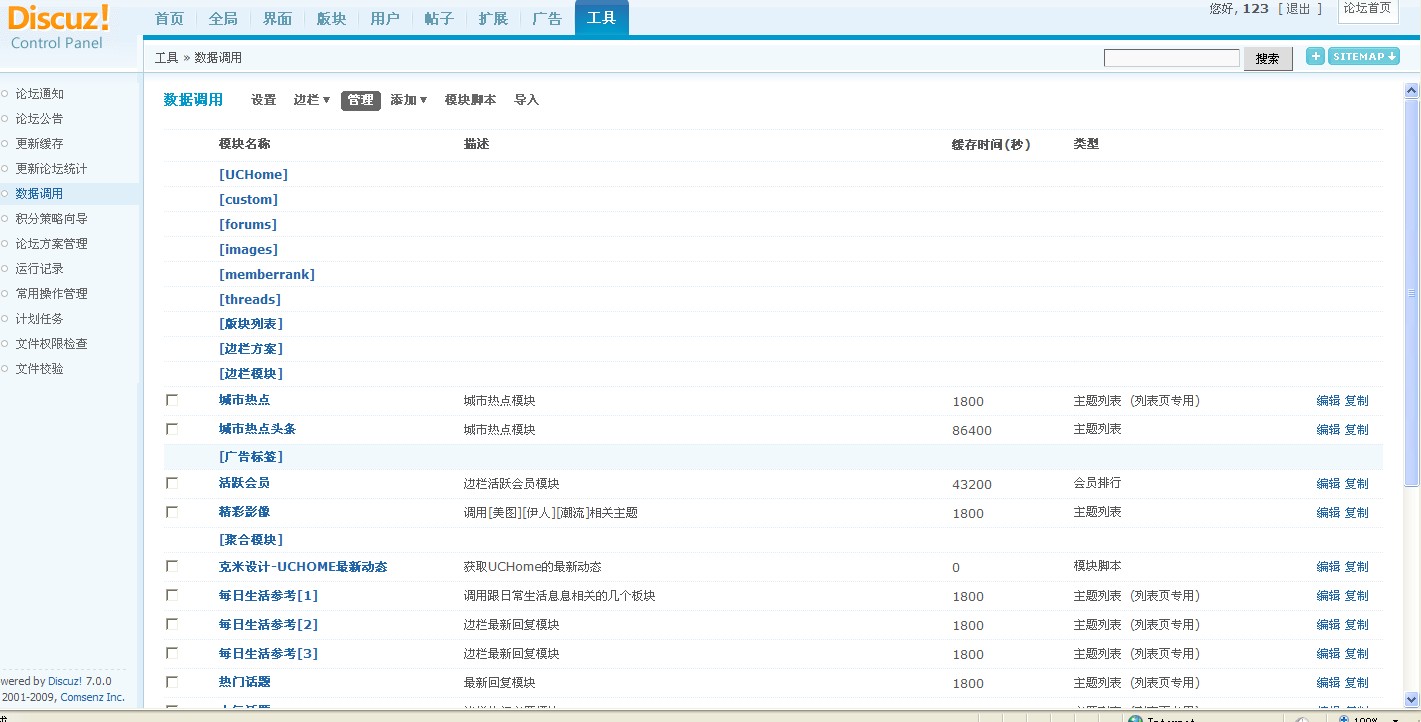
Task: Select the 管理 sub-tab
Action: coord(361,100)
